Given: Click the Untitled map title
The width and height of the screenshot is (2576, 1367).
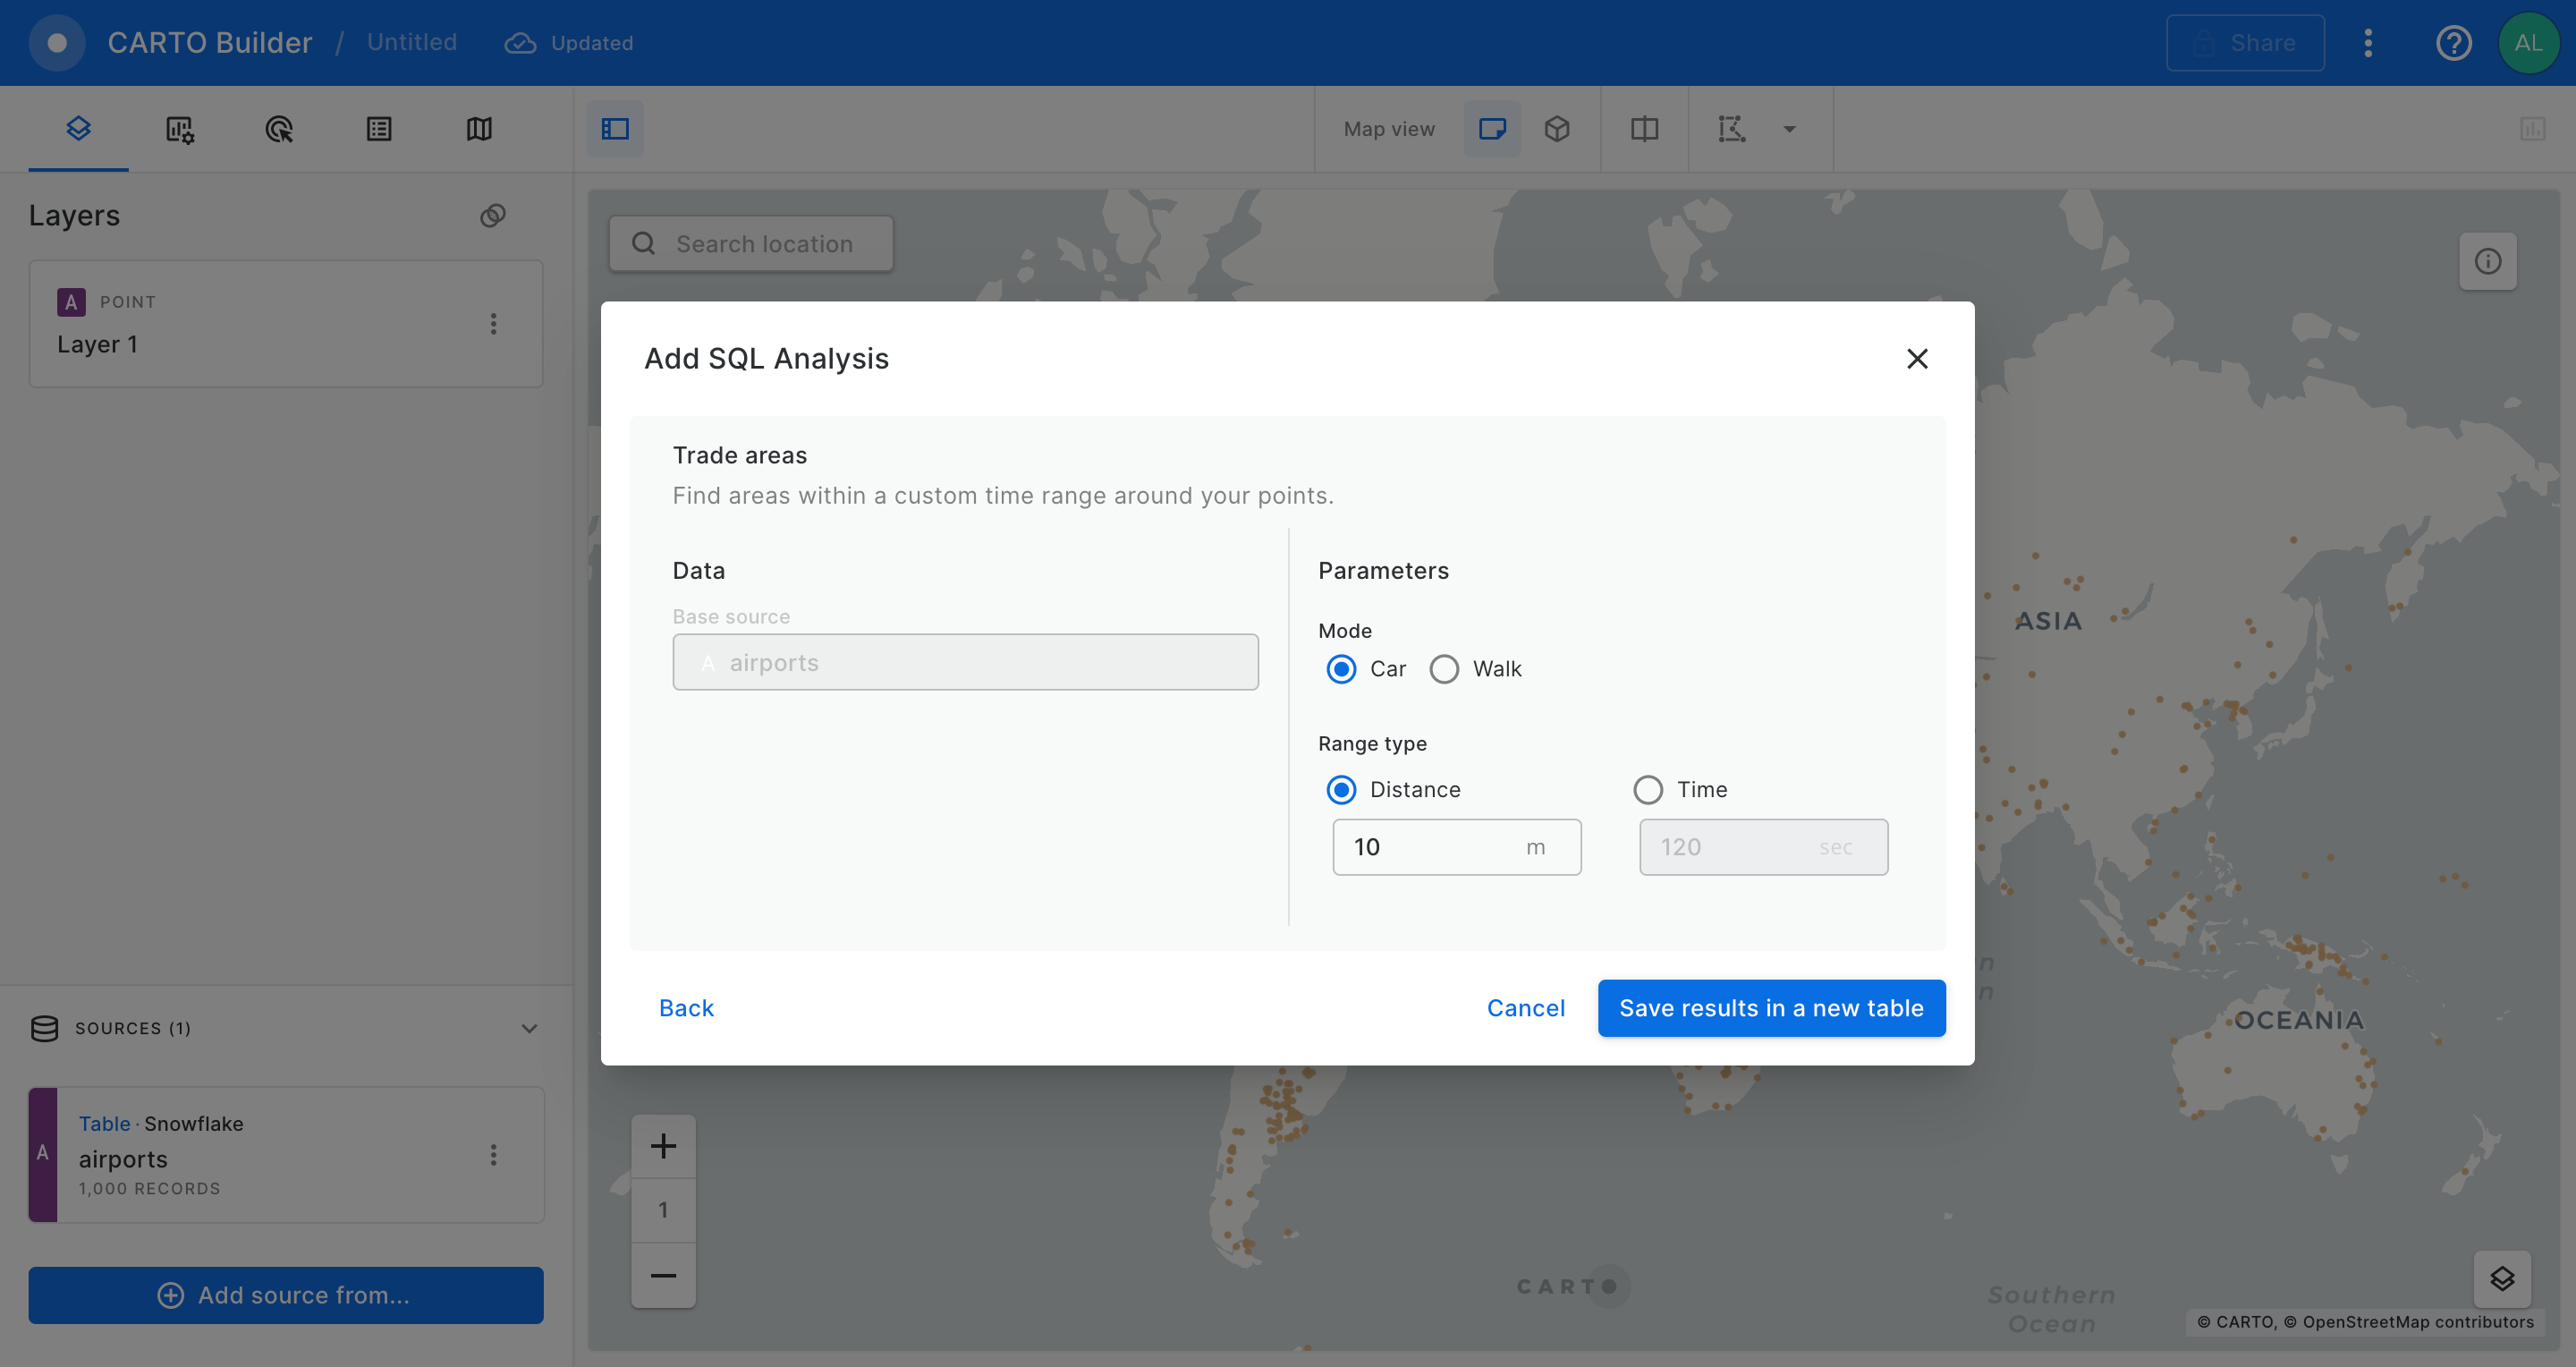Looking at the screenshot, I should click(x=412, y=43).
